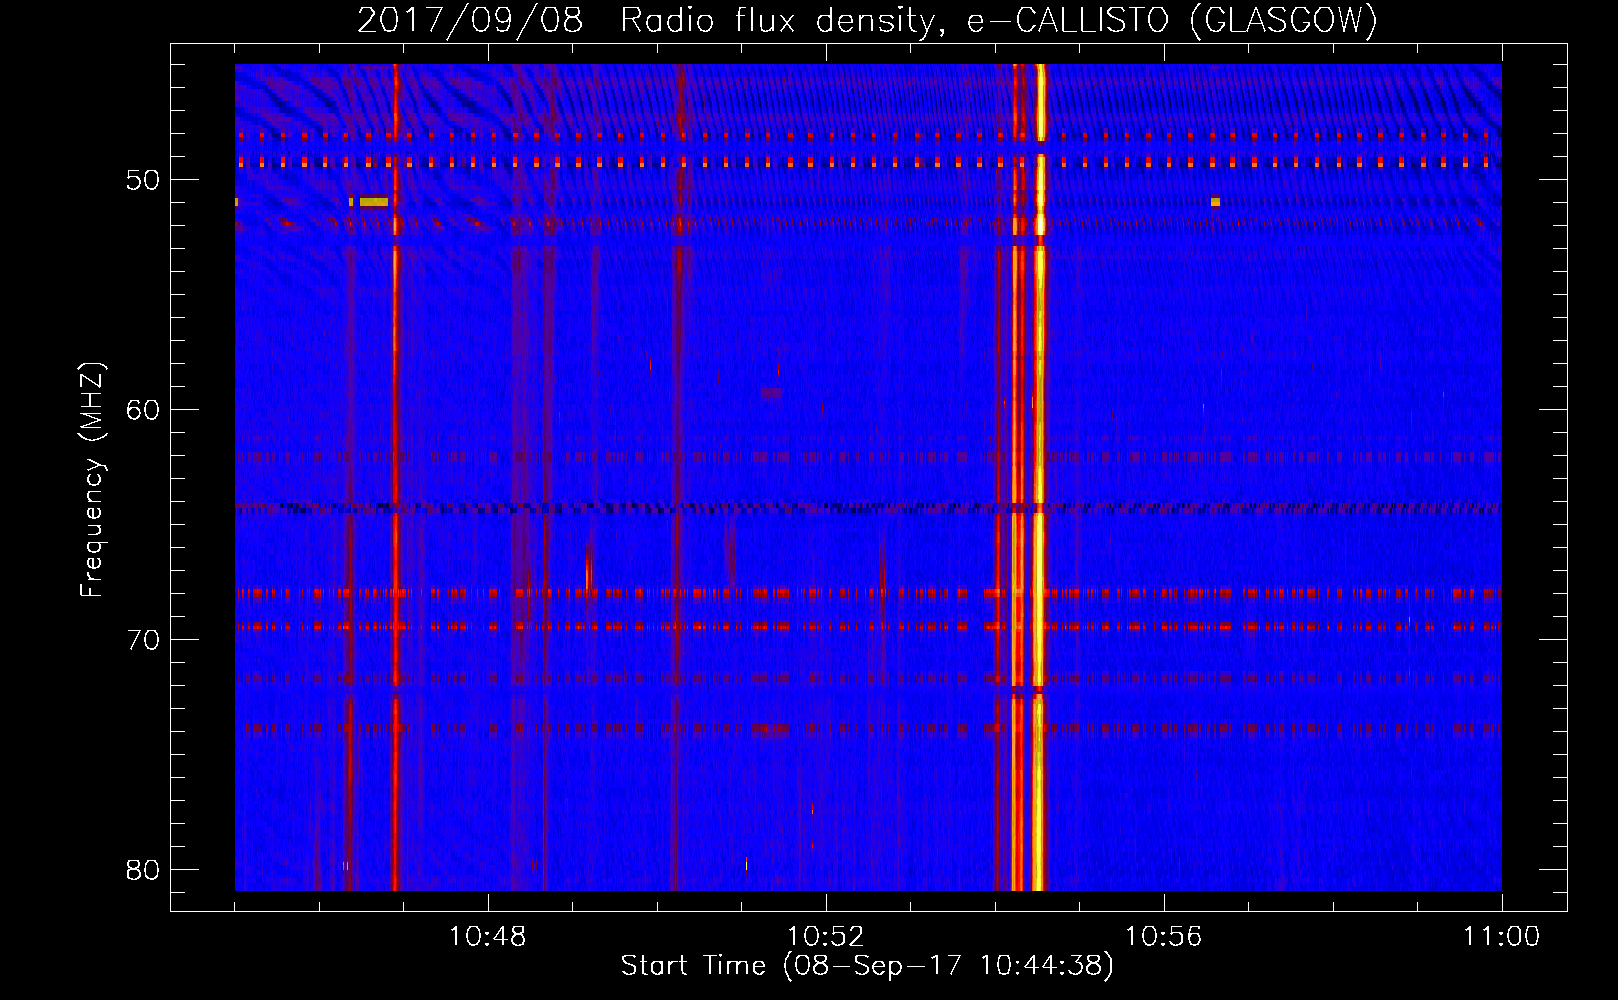Click the small yellow square at 51 MHz after 10:56
1618x1000 pixels.
point(1215,202)
